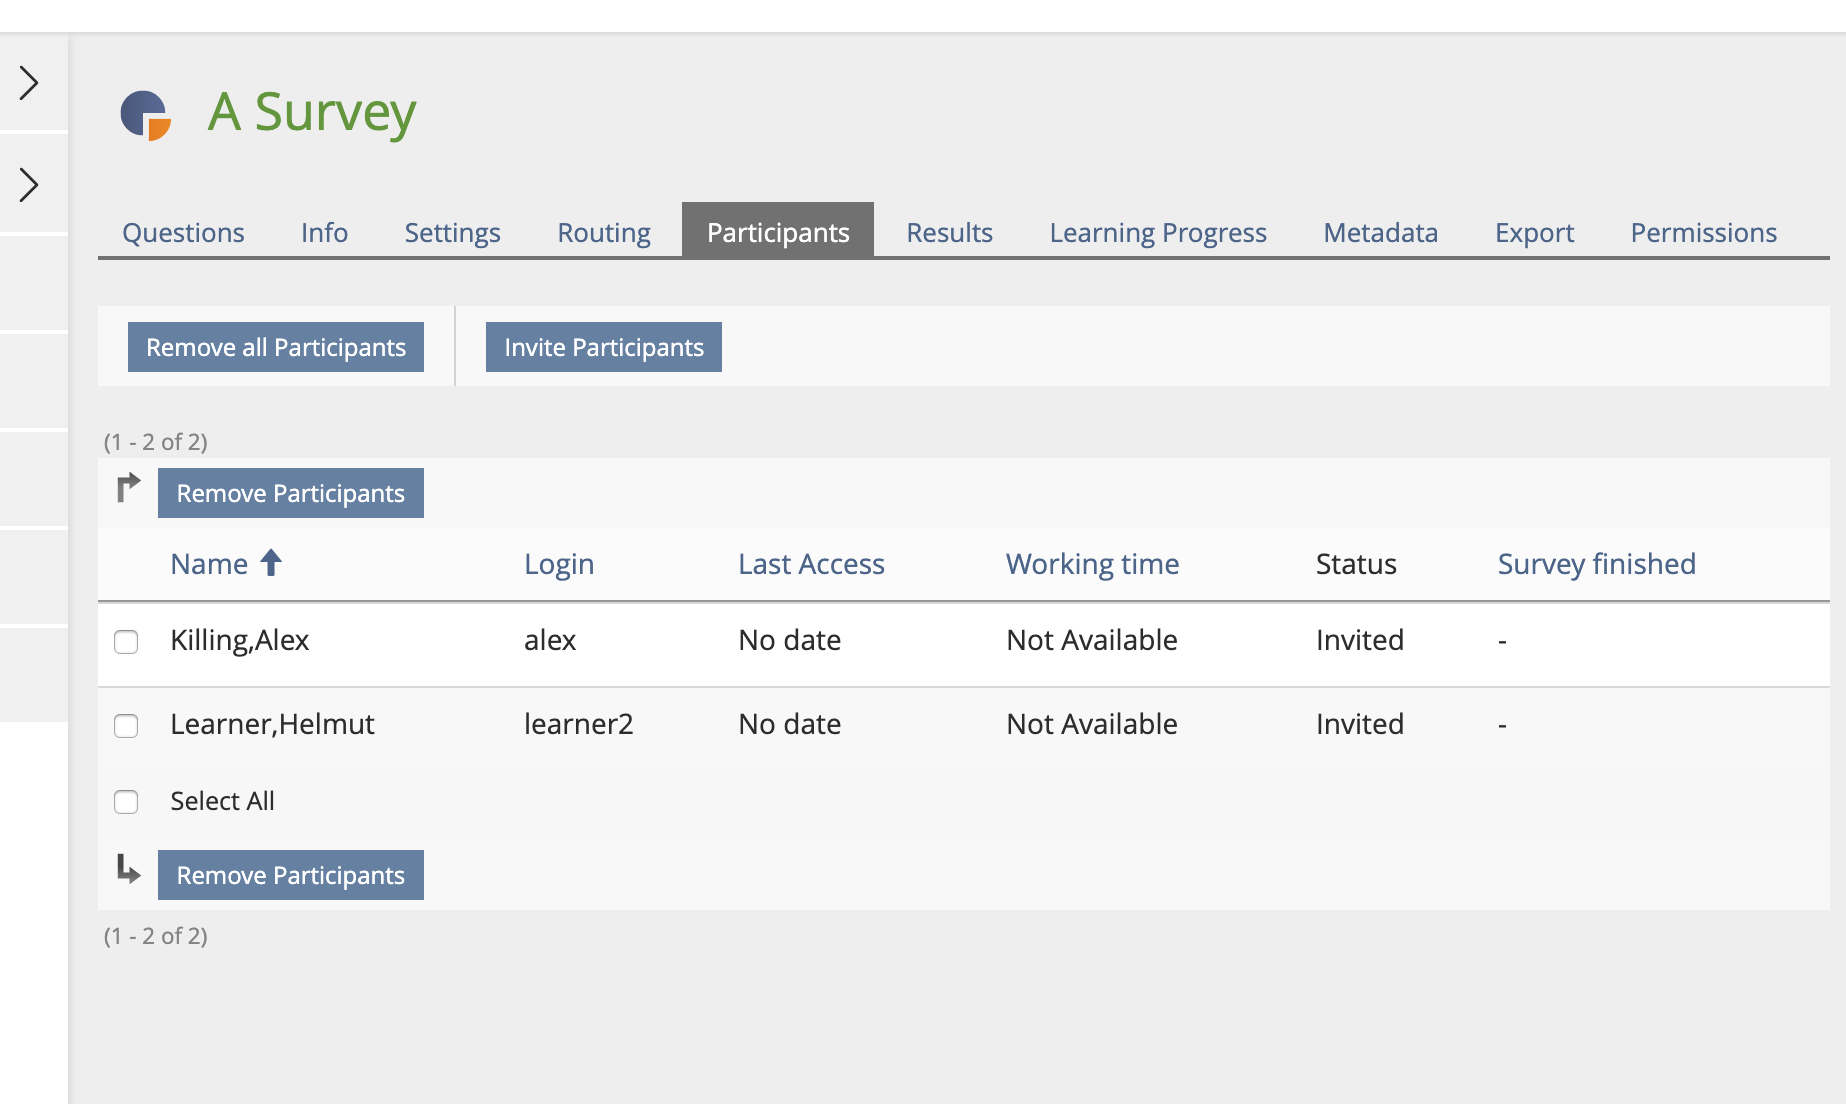This screenshot has height=1104, width=1846.
Task: Click the Invite Participants button
Action: [x=604, y=347]
